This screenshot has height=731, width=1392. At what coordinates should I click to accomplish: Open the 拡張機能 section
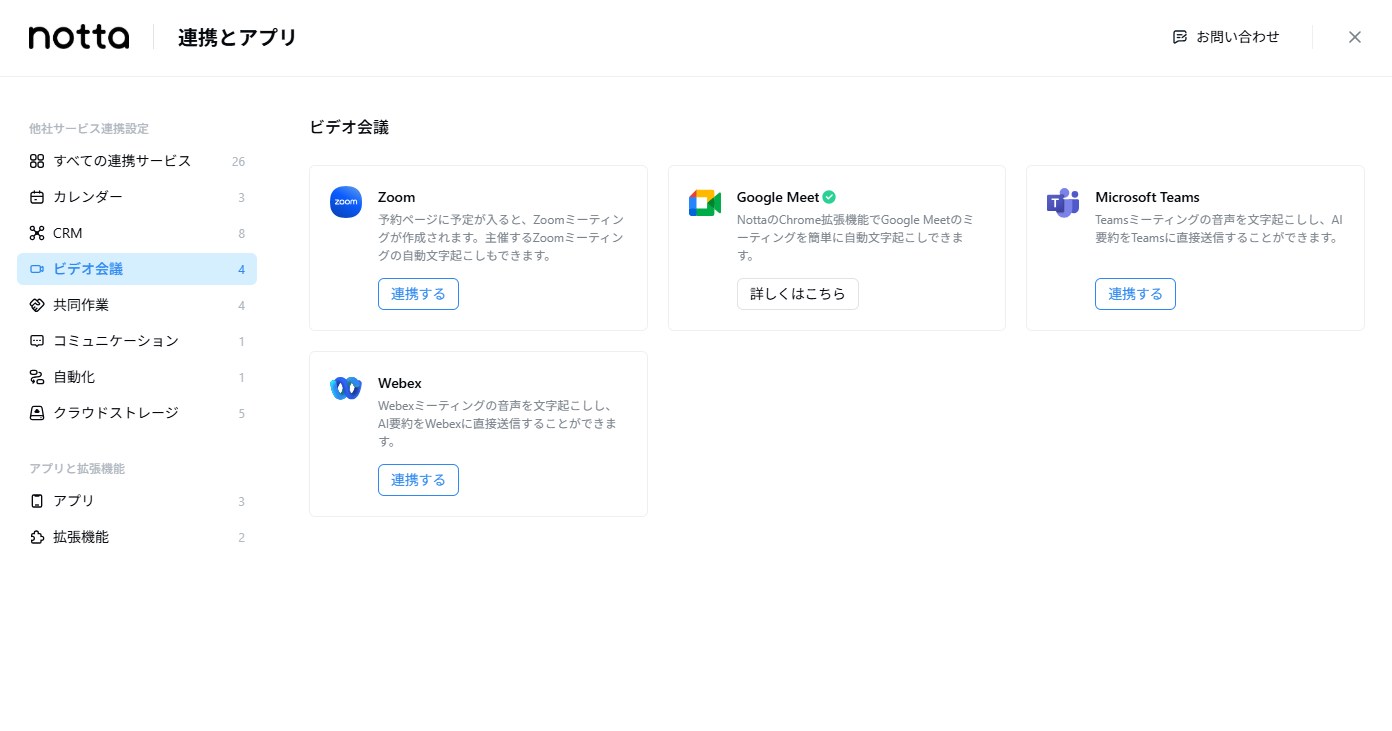137,537
